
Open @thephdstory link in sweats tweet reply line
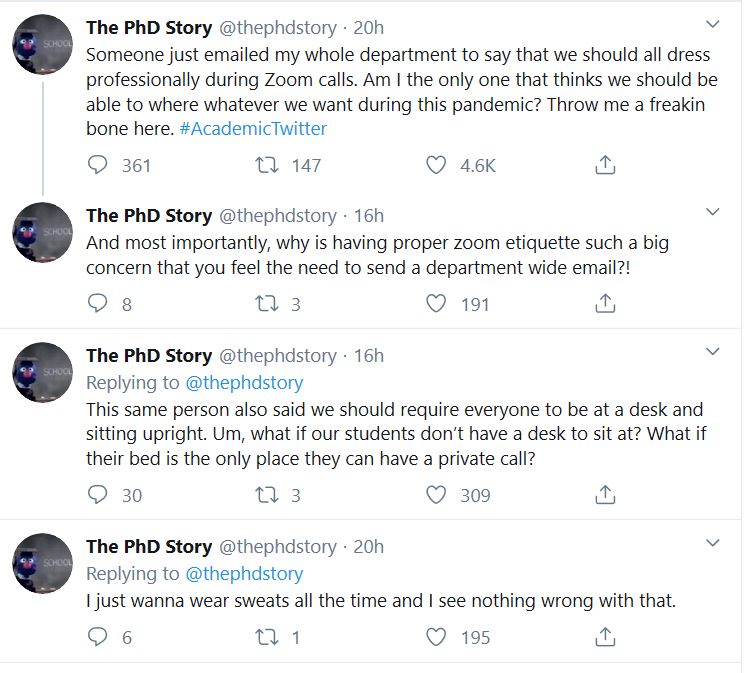(244, 573)
